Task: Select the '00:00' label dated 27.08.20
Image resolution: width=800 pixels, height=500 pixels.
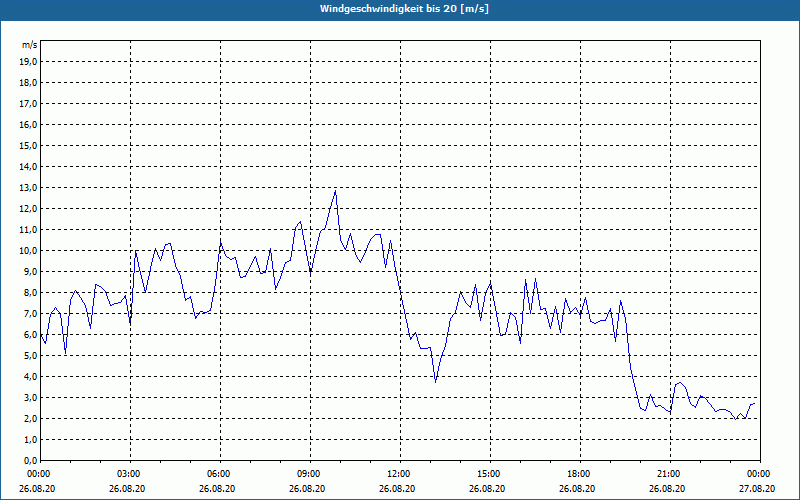Action: coord(759,474)
